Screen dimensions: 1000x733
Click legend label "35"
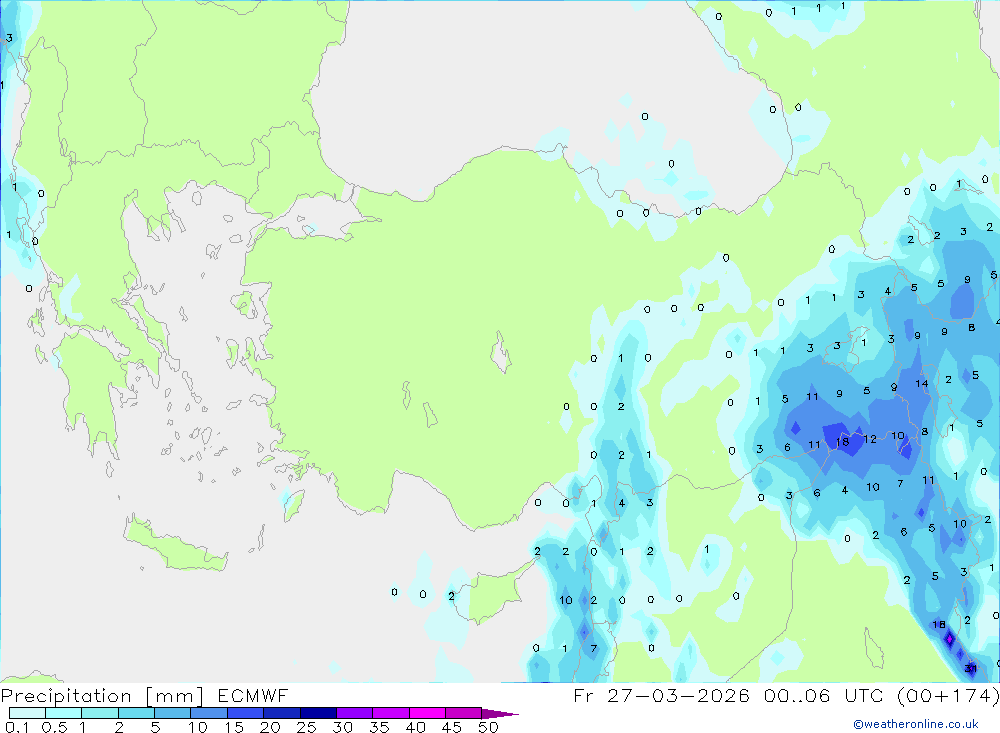(379, 727)
